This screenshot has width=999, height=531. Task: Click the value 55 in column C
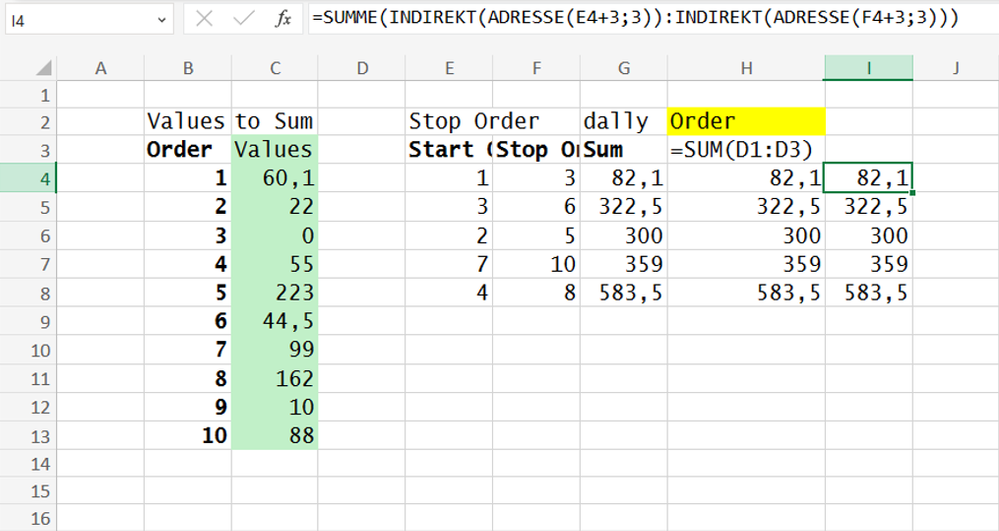click(275, 264)
